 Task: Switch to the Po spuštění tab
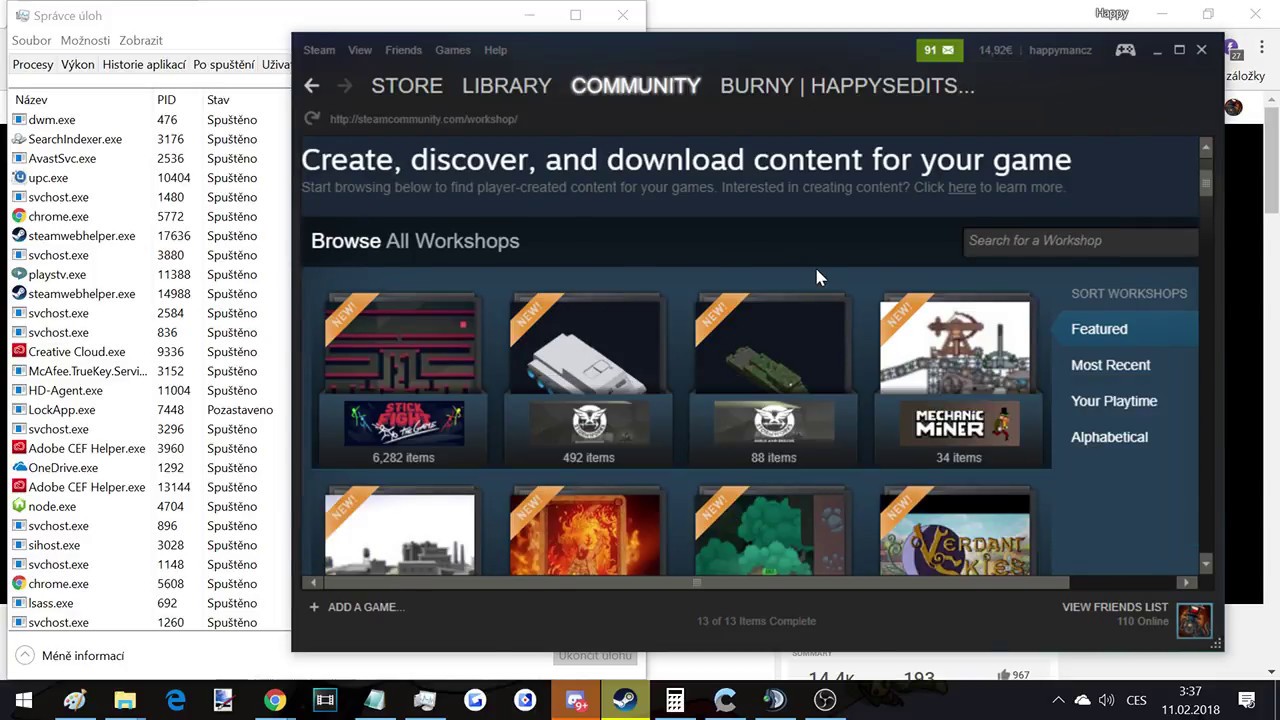coord(224,65)
